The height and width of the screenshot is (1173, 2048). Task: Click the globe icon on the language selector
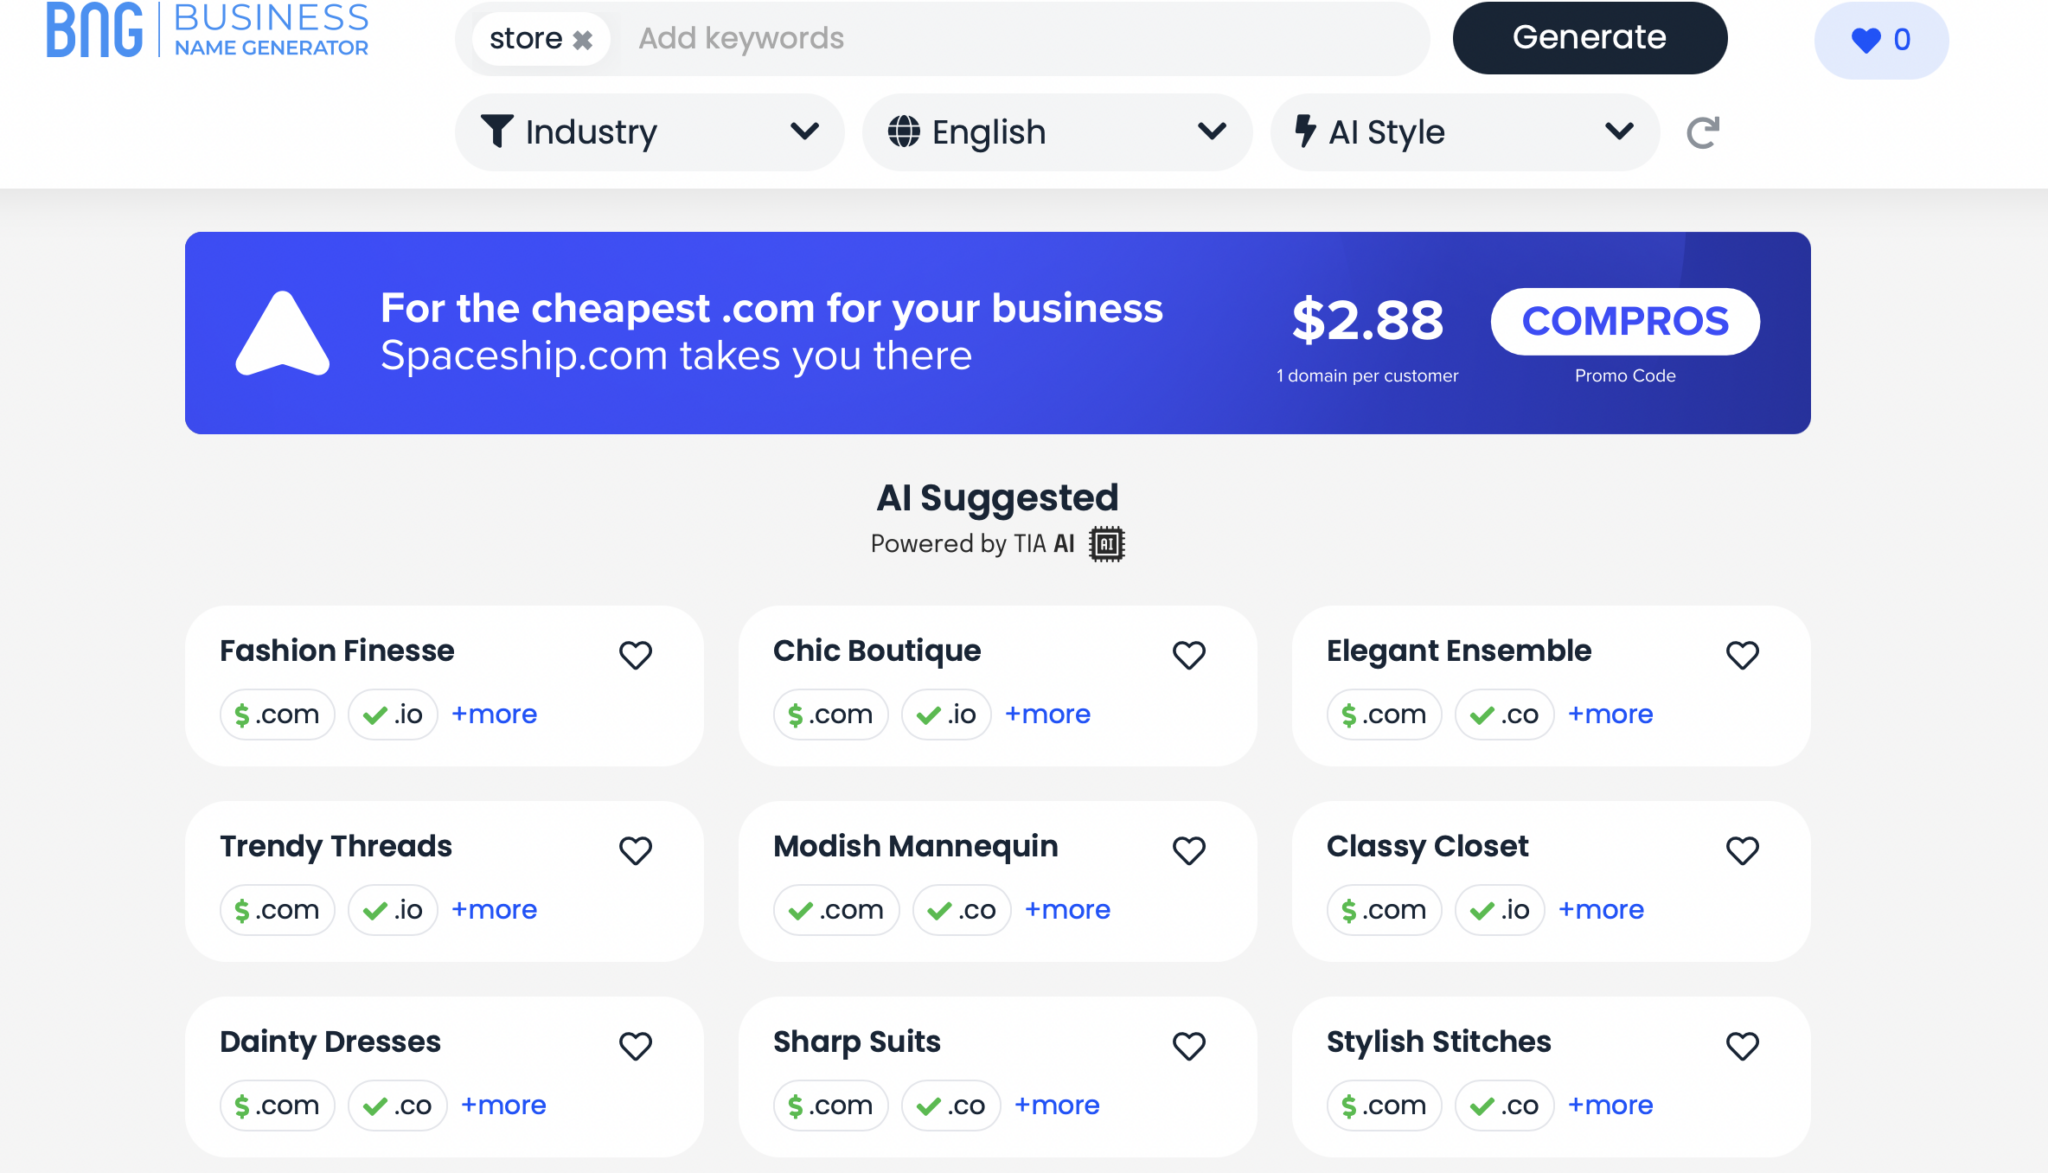coord(903,131)
